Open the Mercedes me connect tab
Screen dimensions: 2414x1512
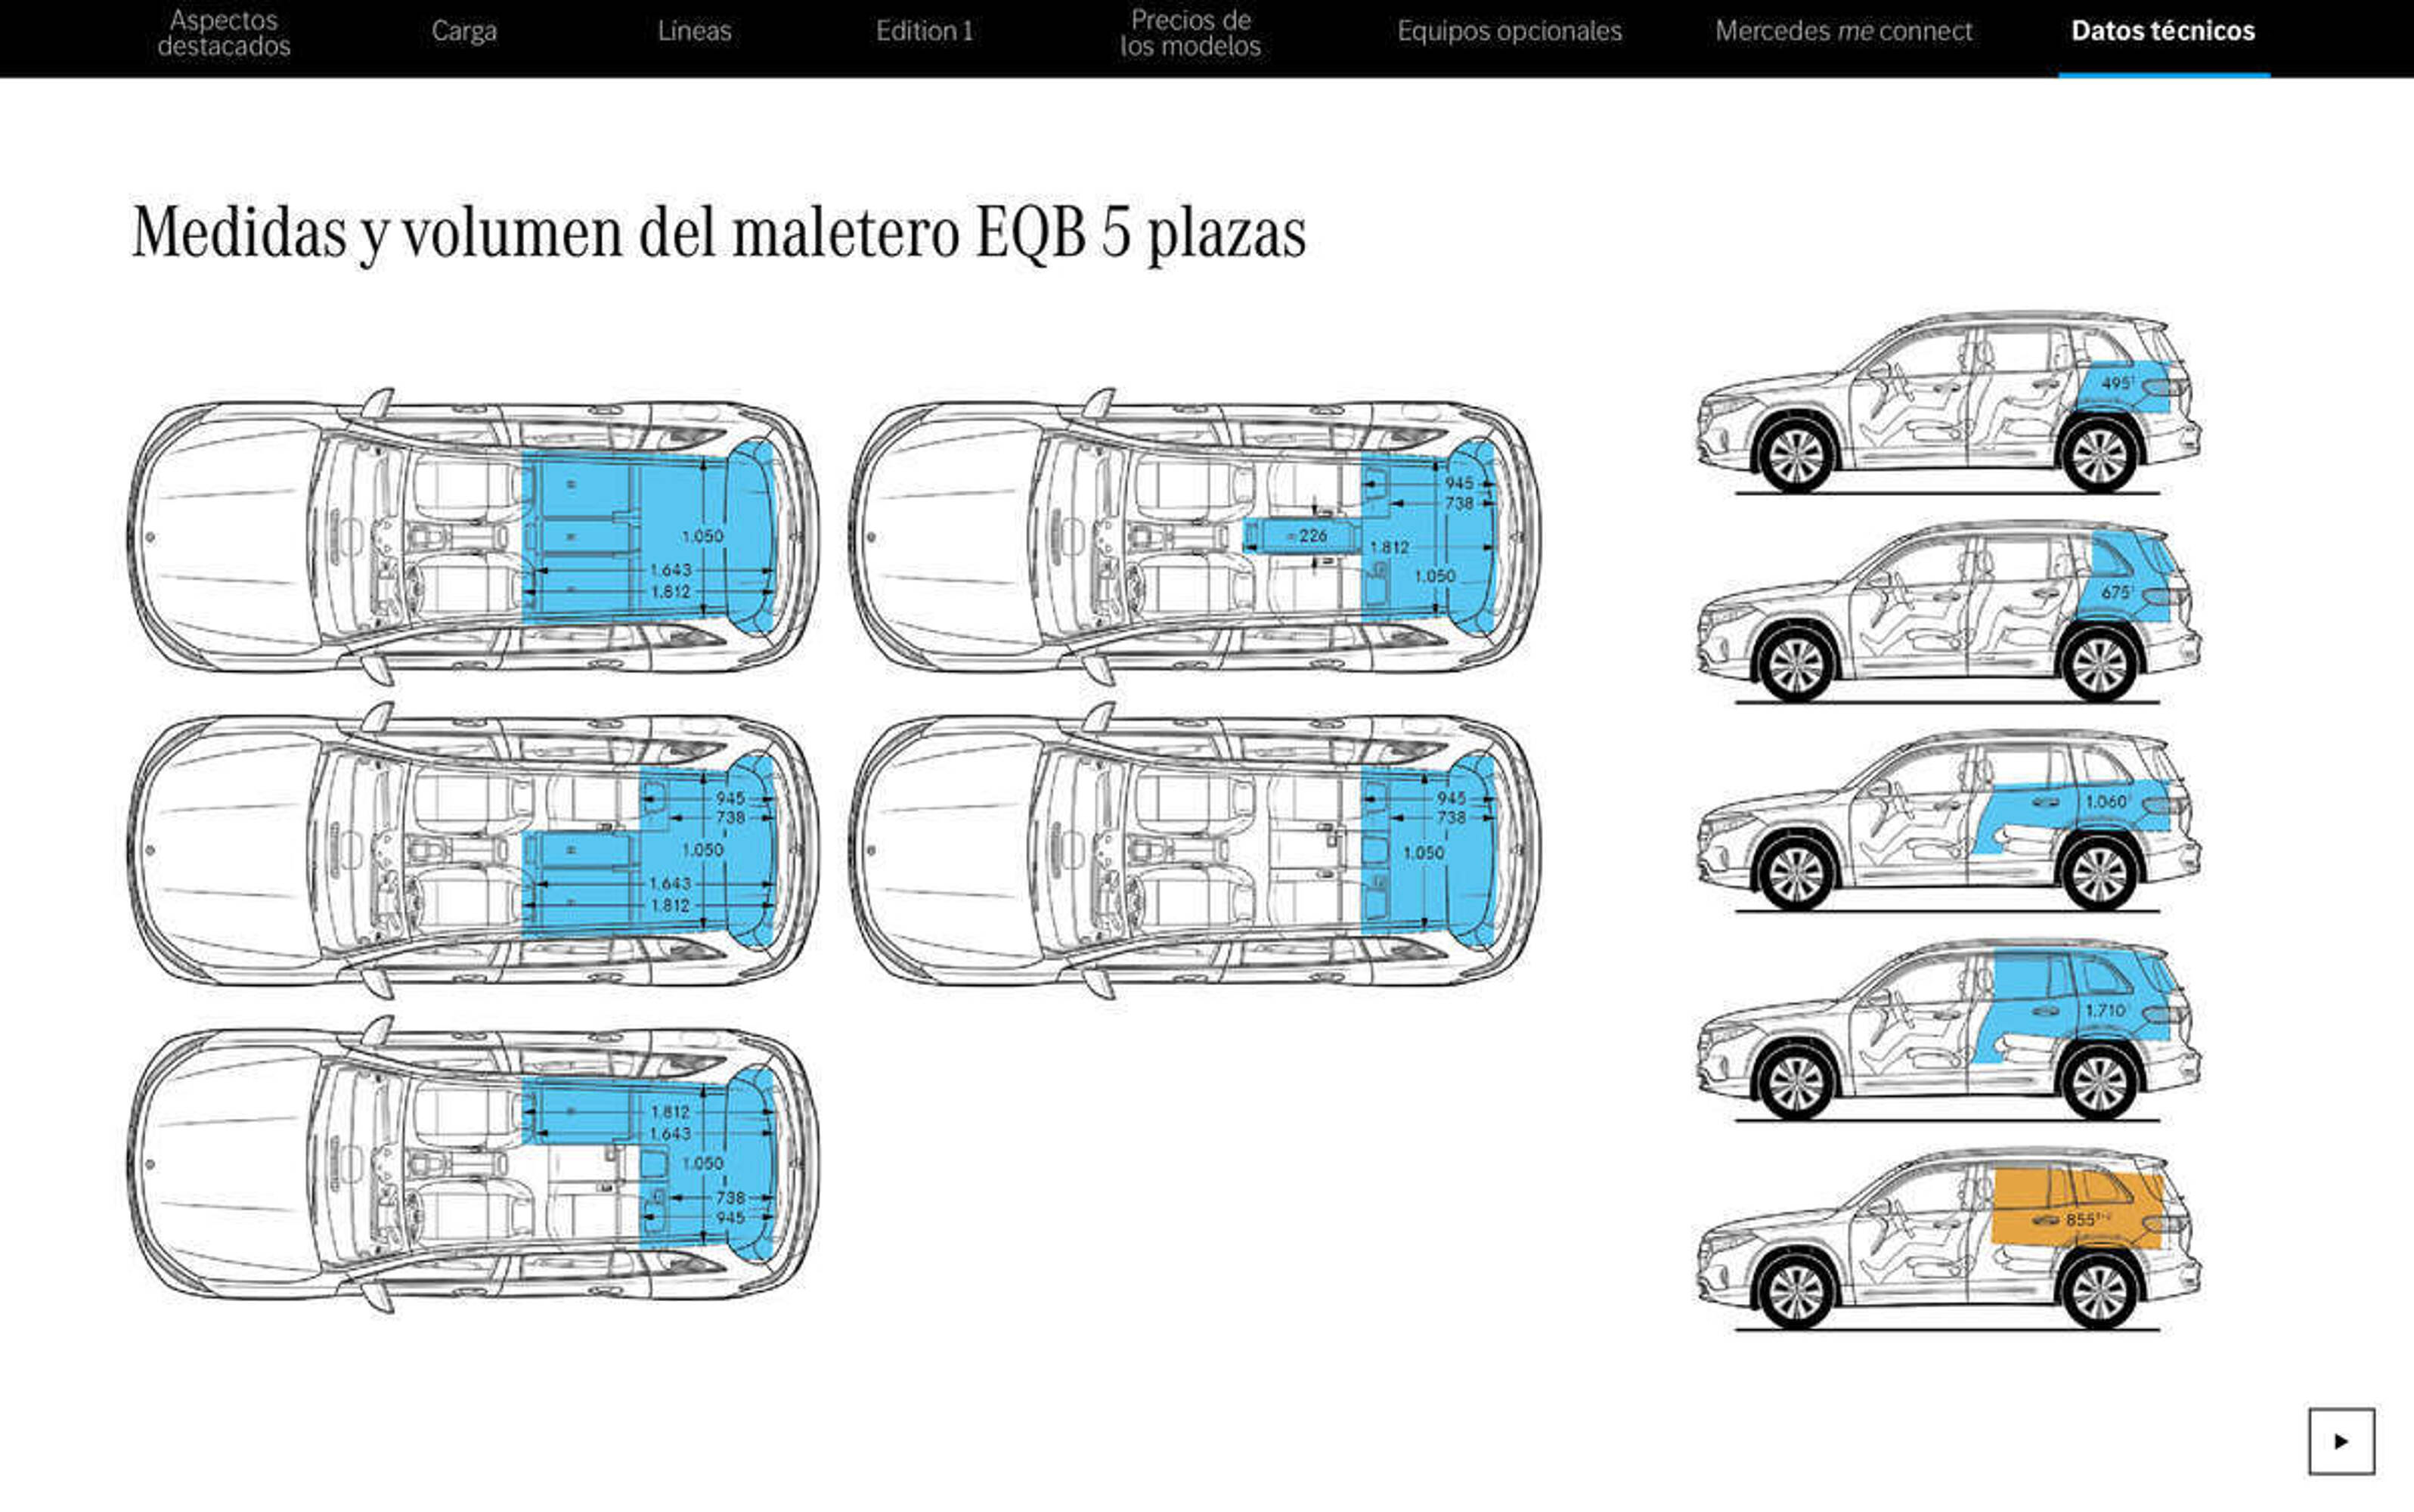pyautogui.click(x=1843, y=31)
